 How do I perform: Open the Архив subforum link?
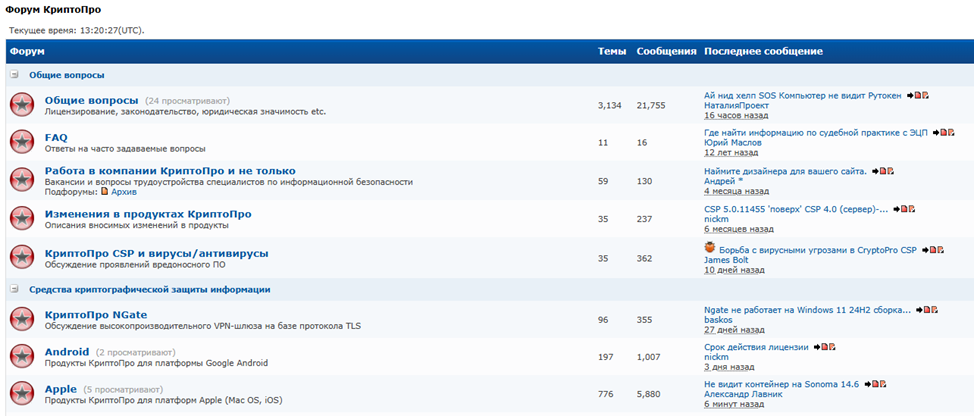(124, 192)
